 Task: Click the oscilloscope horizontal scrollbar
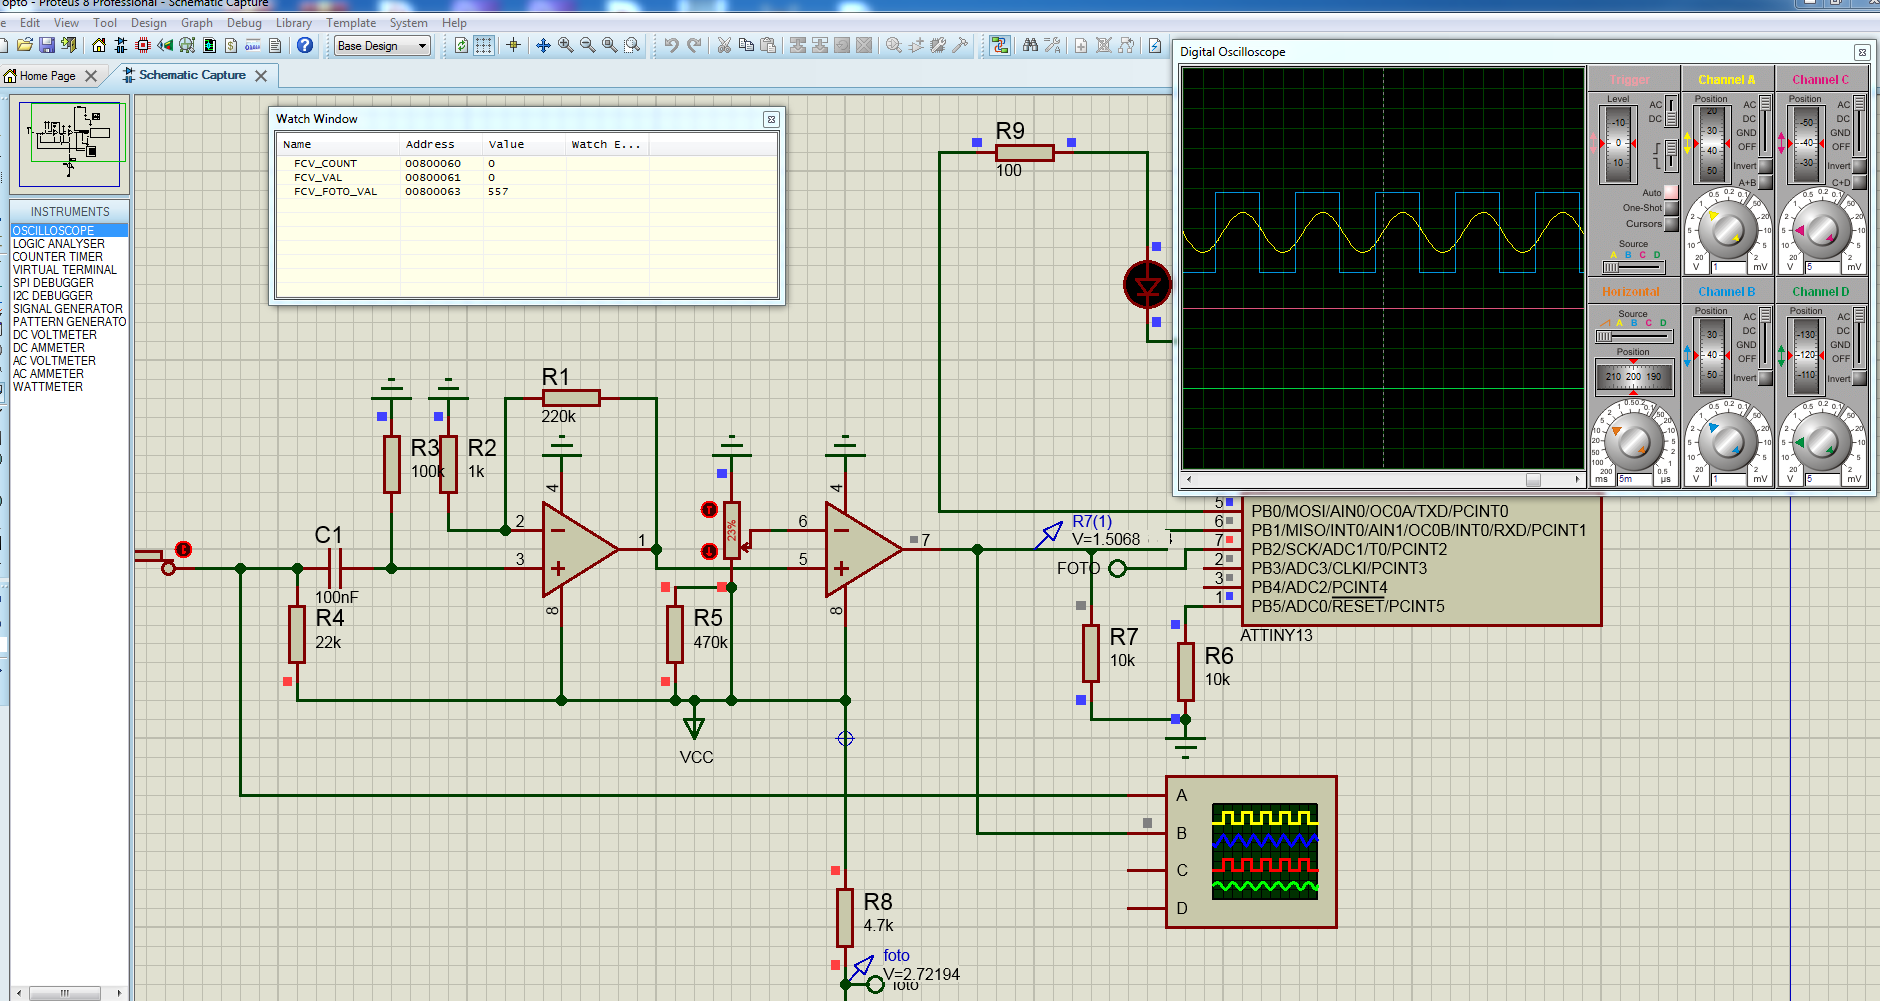click(1383, 480)
